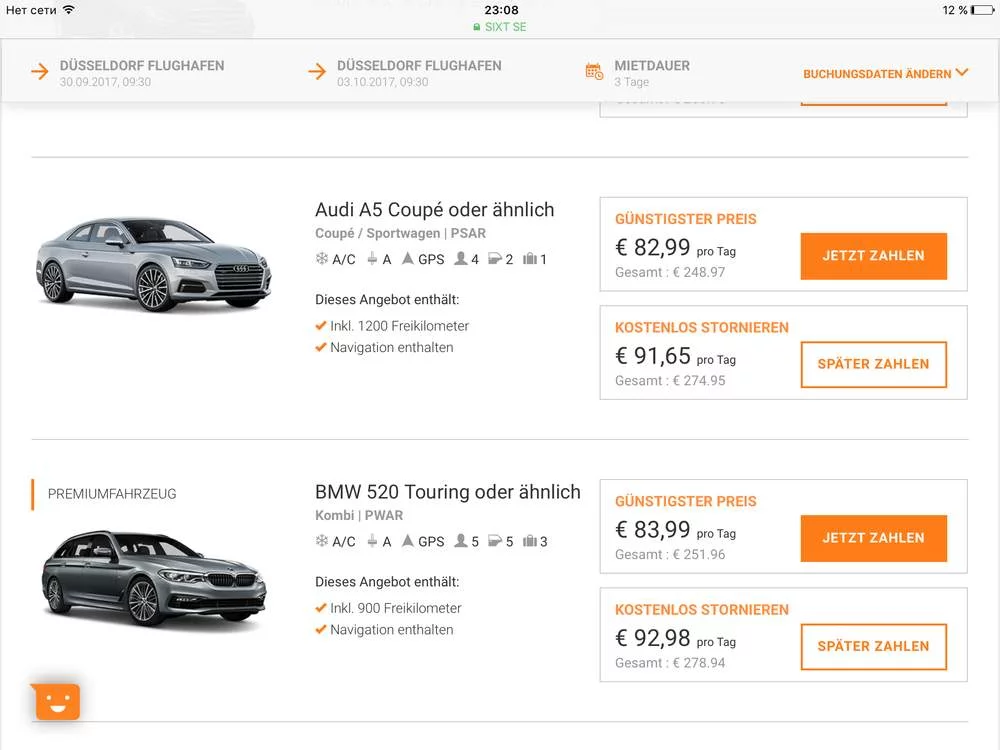Click the doors icon for Audi A5 Coupé
This screenshot has width=1000, height=750.
494,259
